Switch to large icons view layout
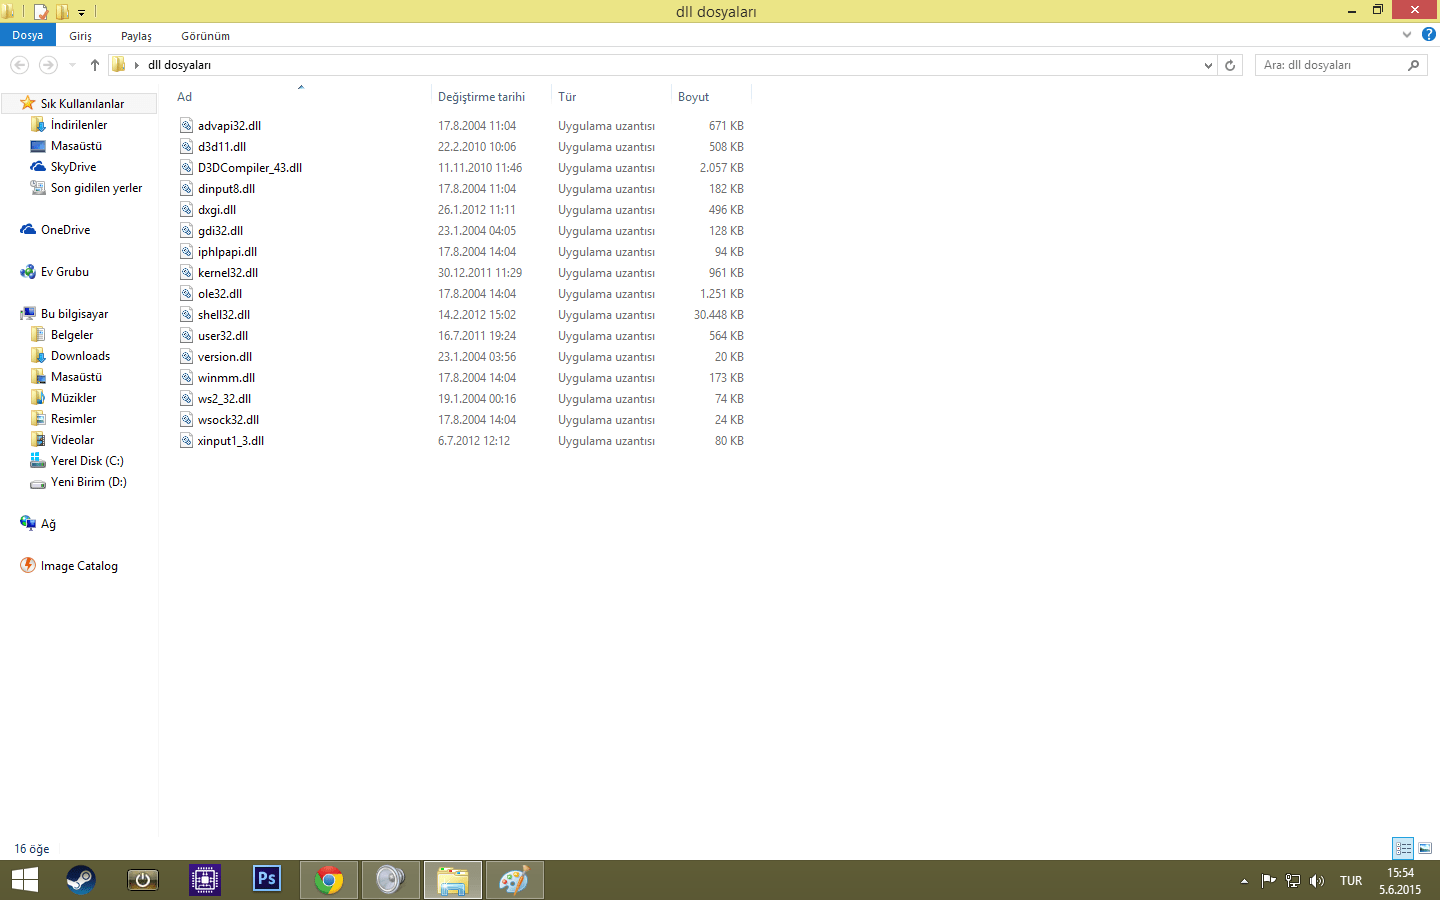This screenshot has height=900, width=1440. 1425,848
